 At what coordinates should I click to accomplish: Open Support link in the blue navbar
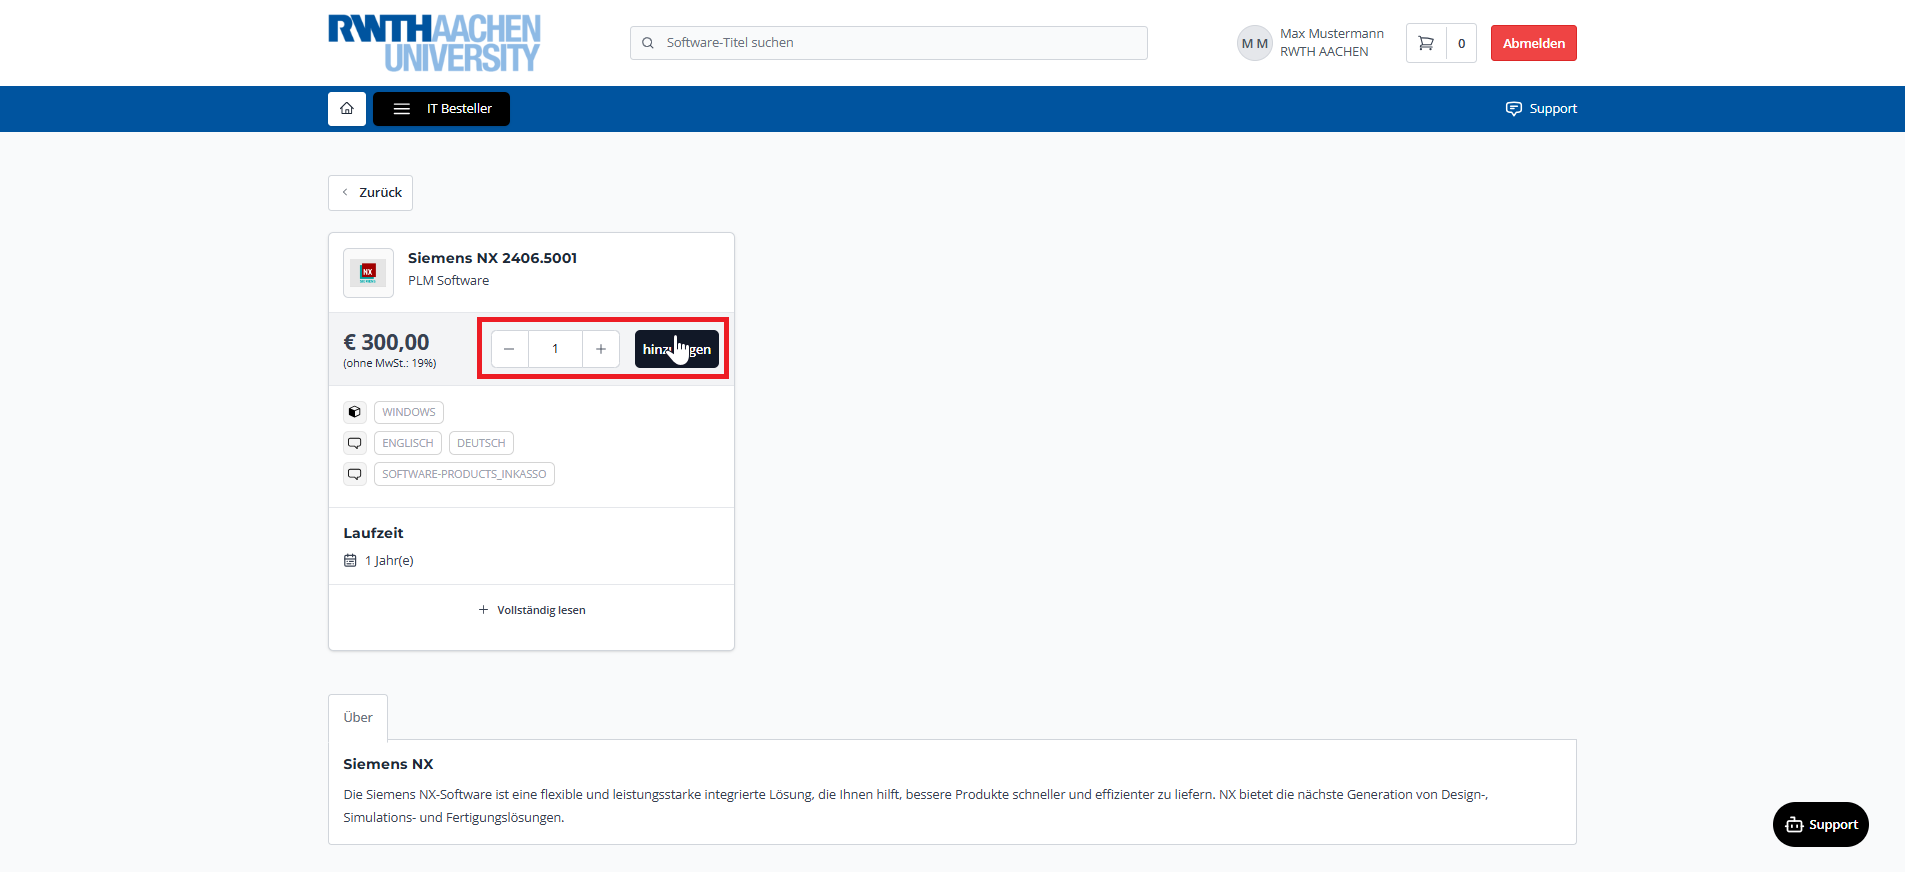click(x=1541, y=109)
